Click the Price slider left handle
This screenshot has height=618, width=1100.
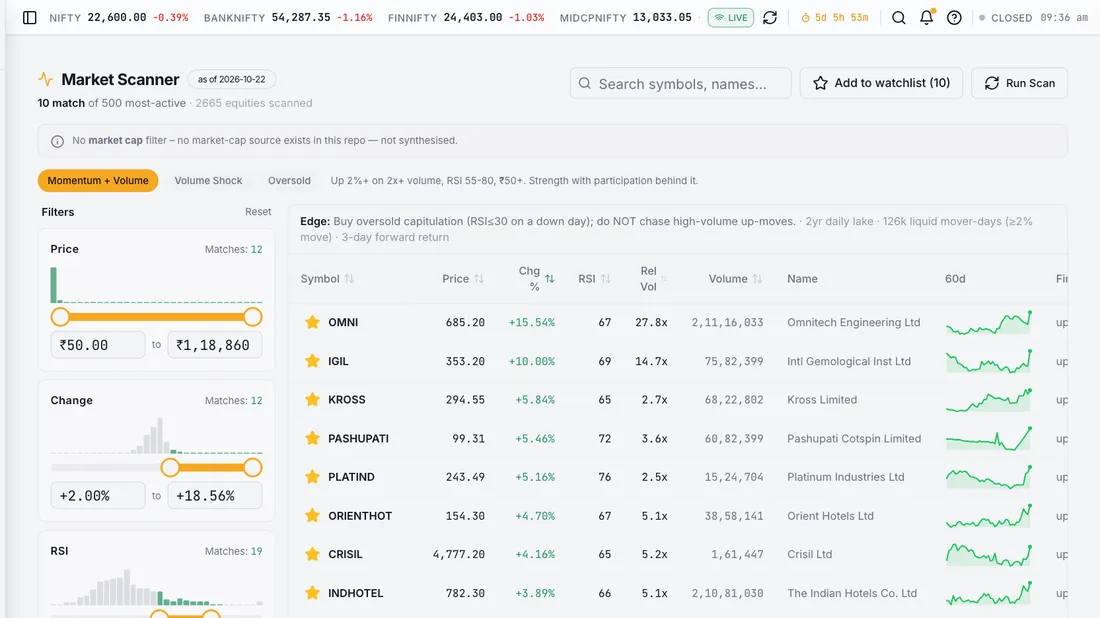click(x=60, y=317)
